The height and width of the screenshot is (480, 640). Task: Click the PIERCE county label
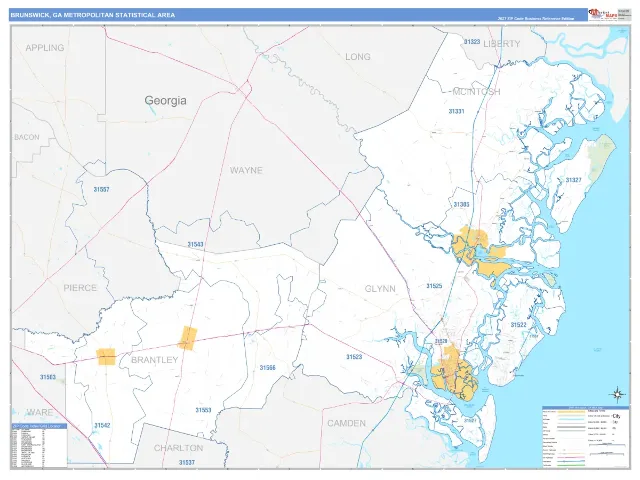80,288
